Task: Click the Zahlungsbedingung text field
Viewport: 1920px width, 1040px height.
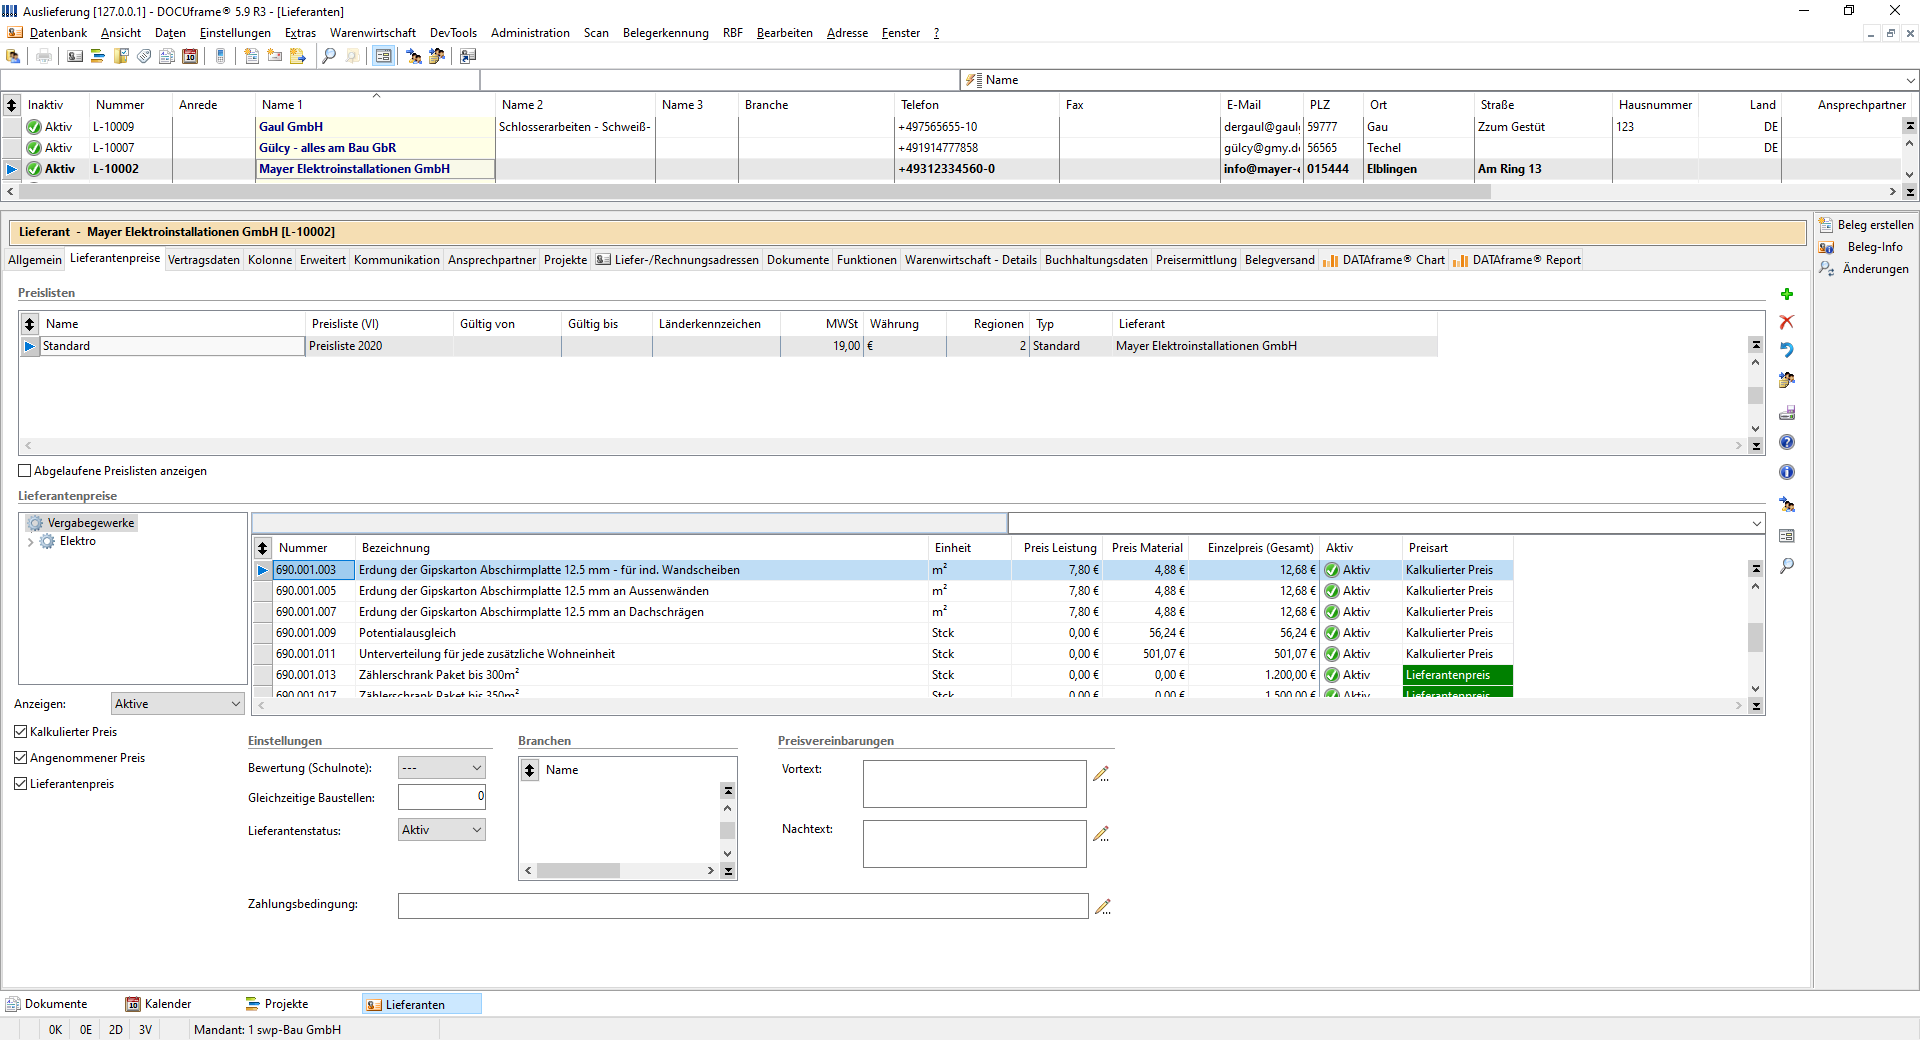Action: coord(743,906)
